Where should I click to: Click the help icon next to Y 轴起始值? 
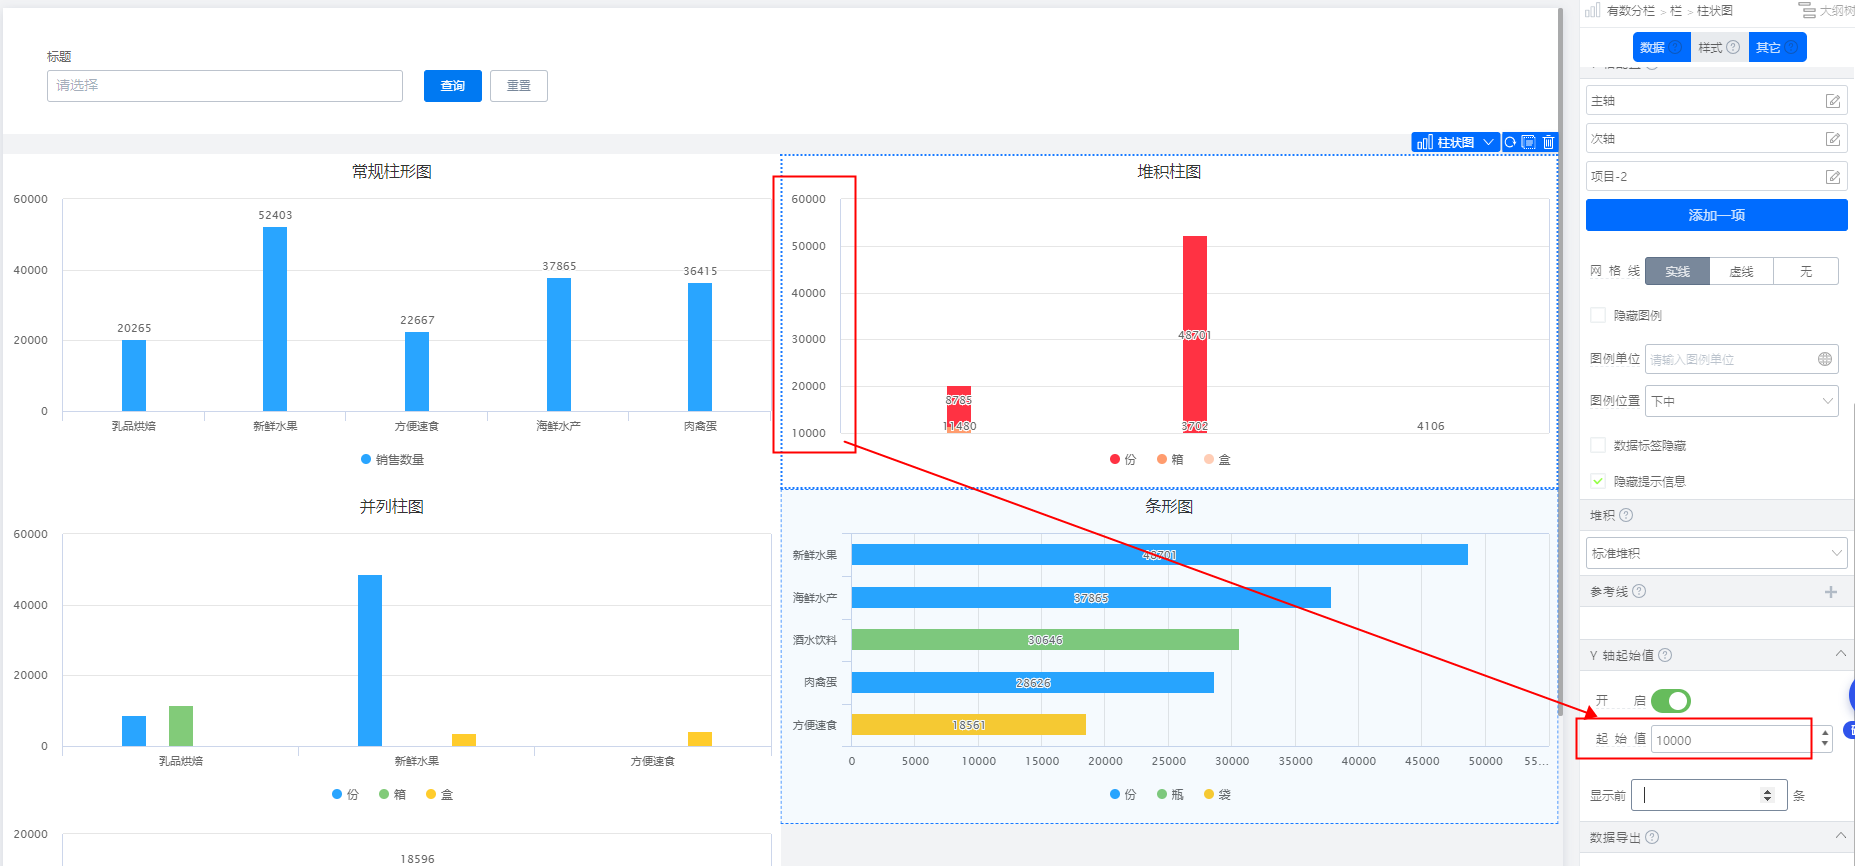tap(1665, 655)
